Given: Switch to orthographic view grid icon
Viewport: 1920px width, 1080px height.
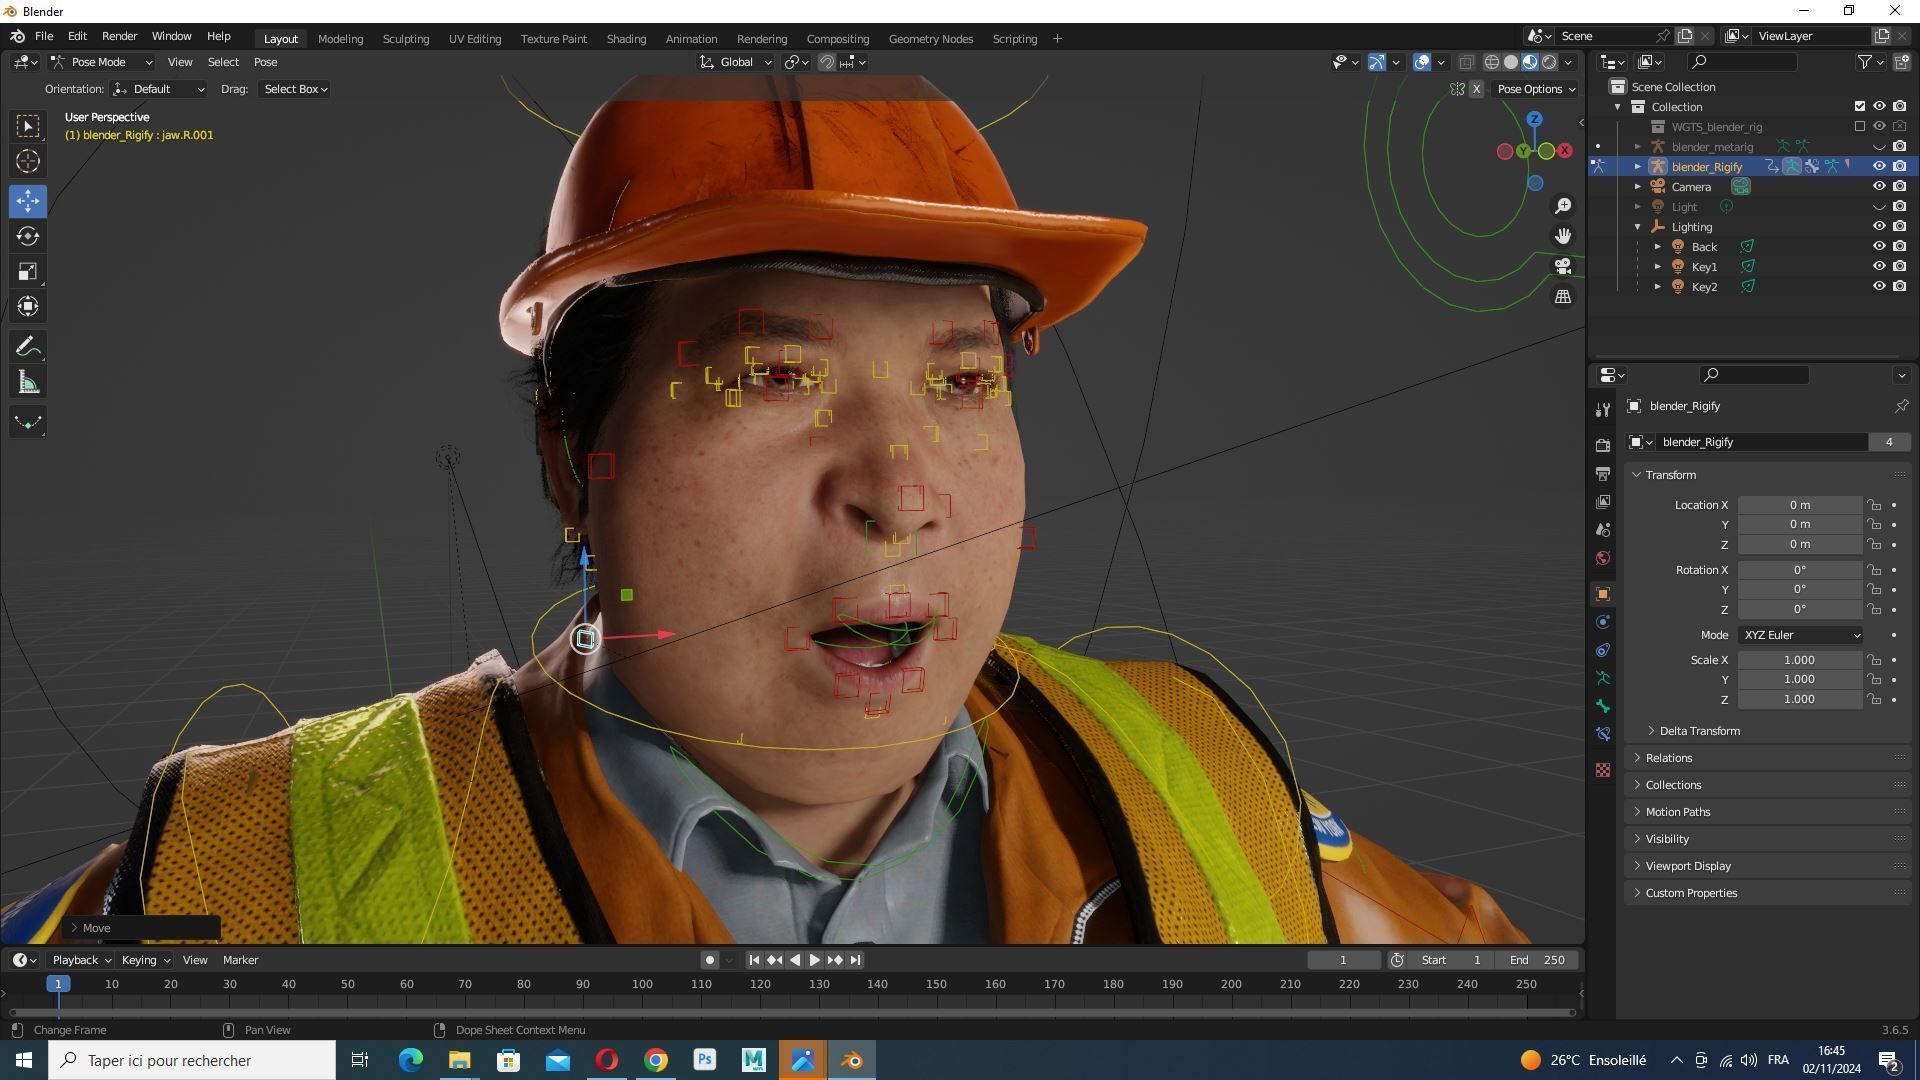Looking at the screenshot, I should [1563, 296].
